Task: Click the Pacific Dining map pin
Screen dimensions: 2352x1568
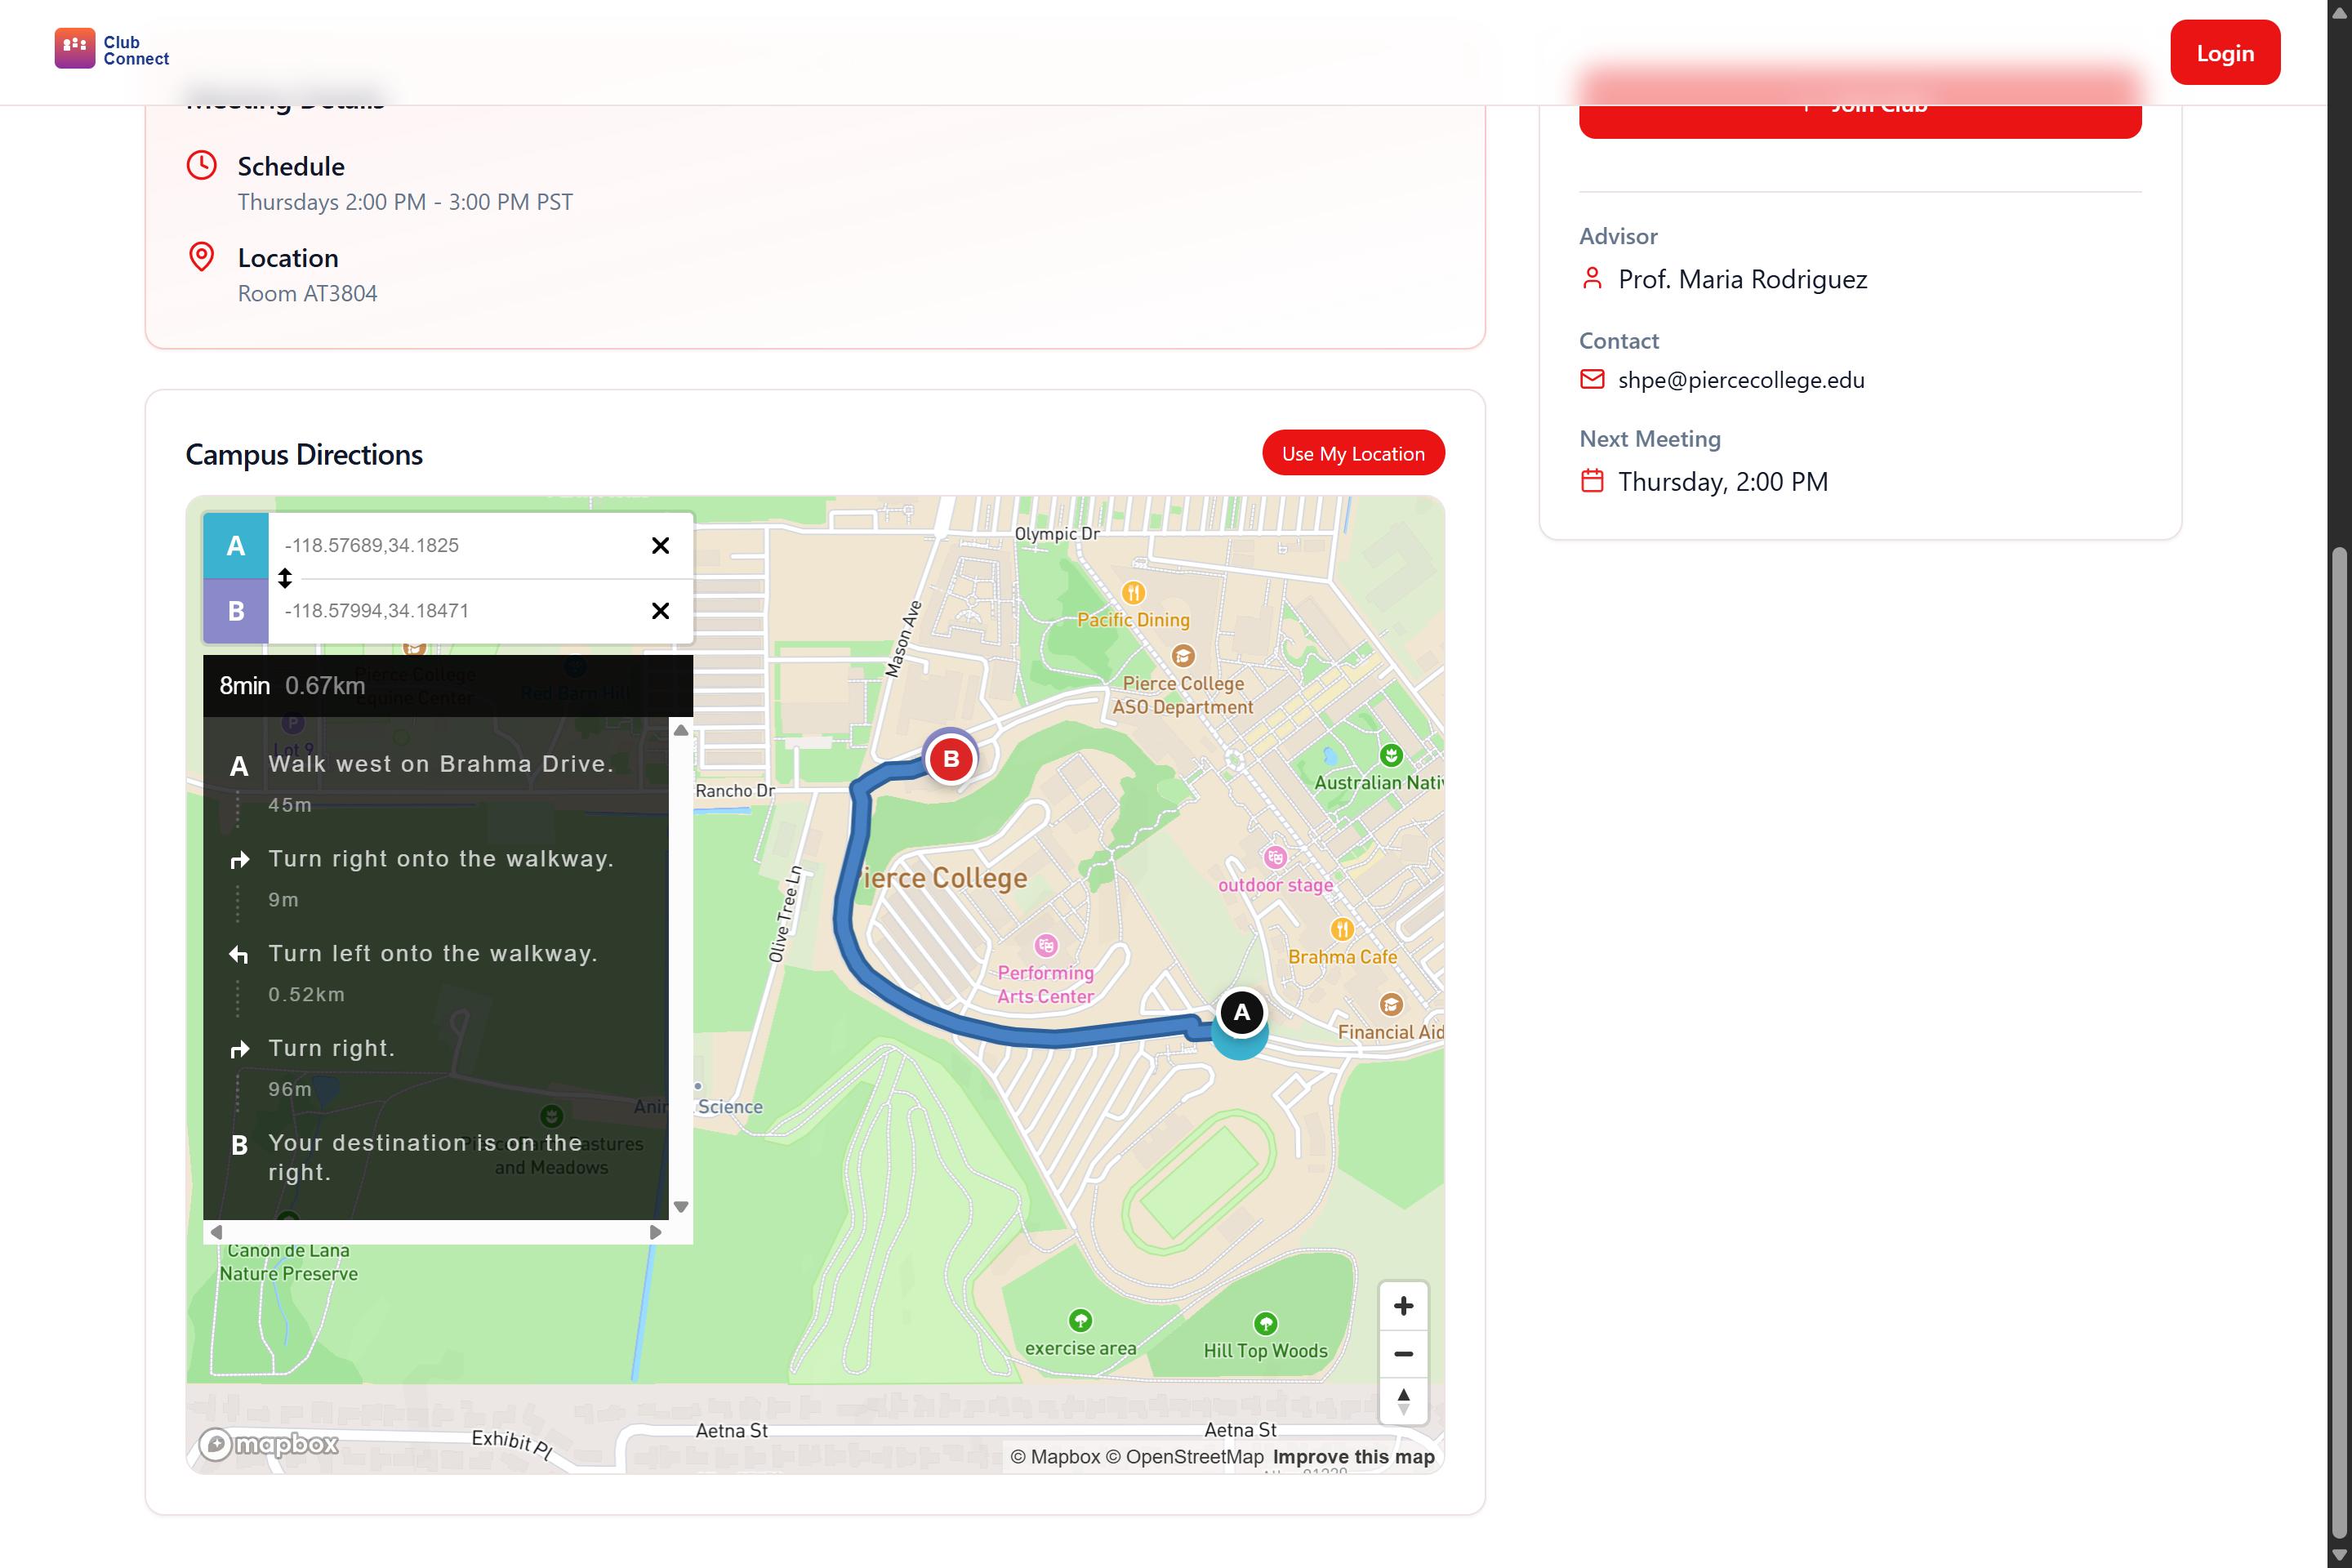Action: click(x=1133, y=593)
